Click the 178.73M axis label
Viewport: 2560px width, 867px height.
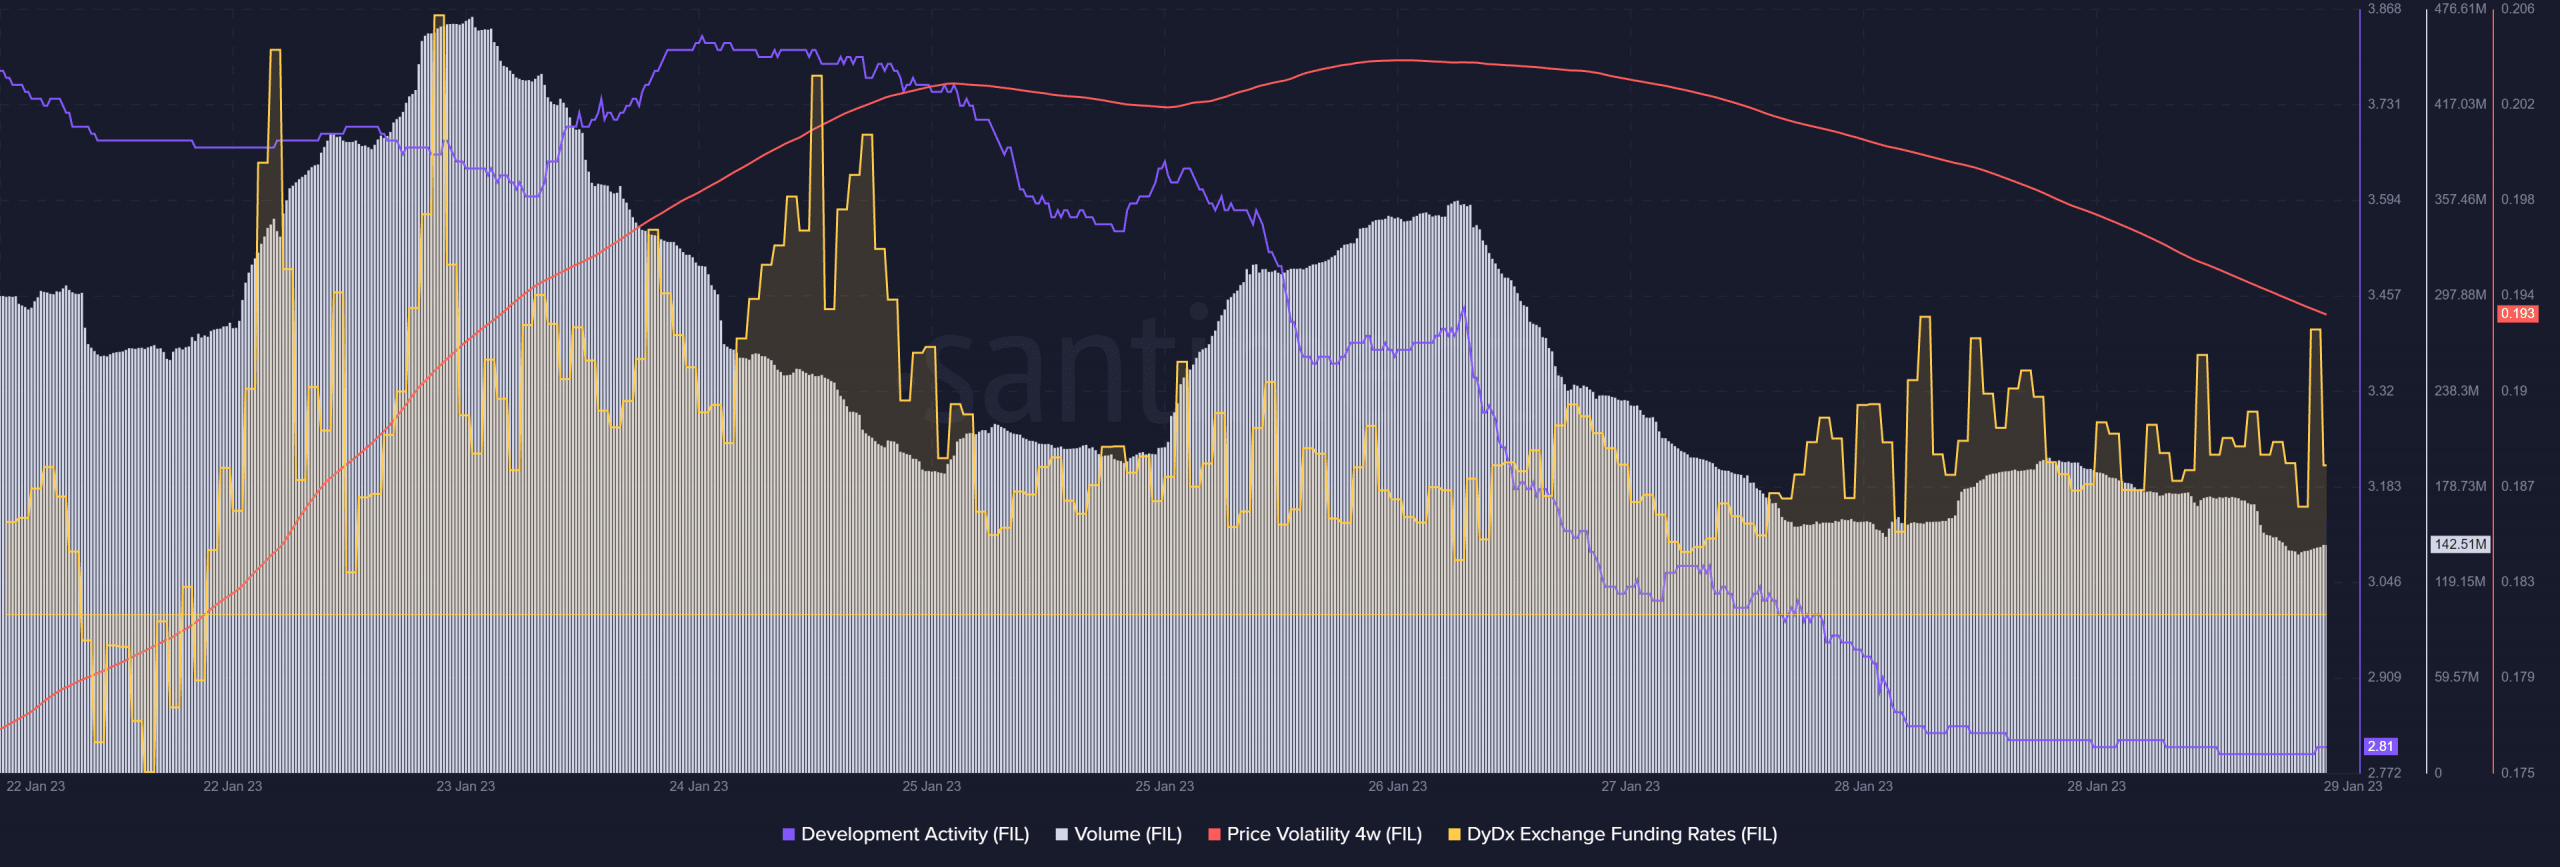(2460, 486)
